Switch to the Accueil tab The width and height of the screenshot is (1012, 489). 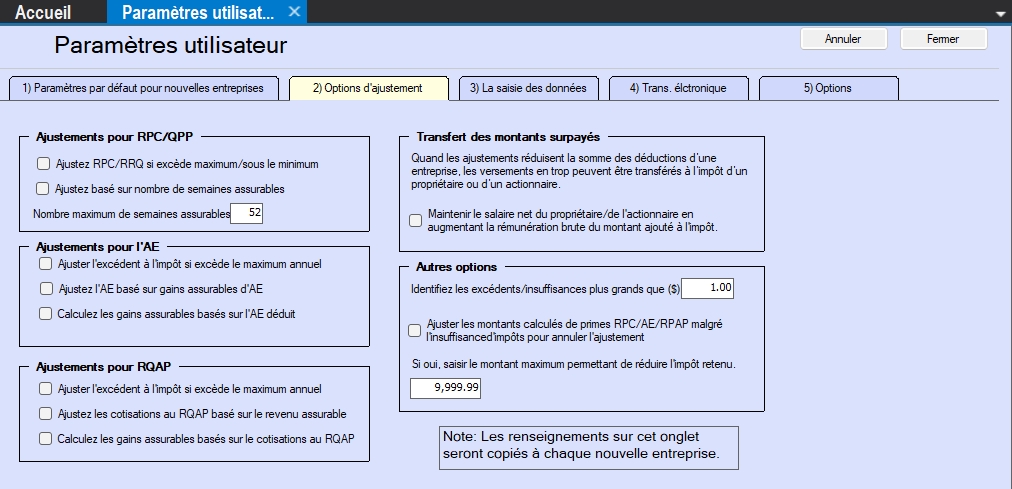pyautogui.click(x=42, y=12)
